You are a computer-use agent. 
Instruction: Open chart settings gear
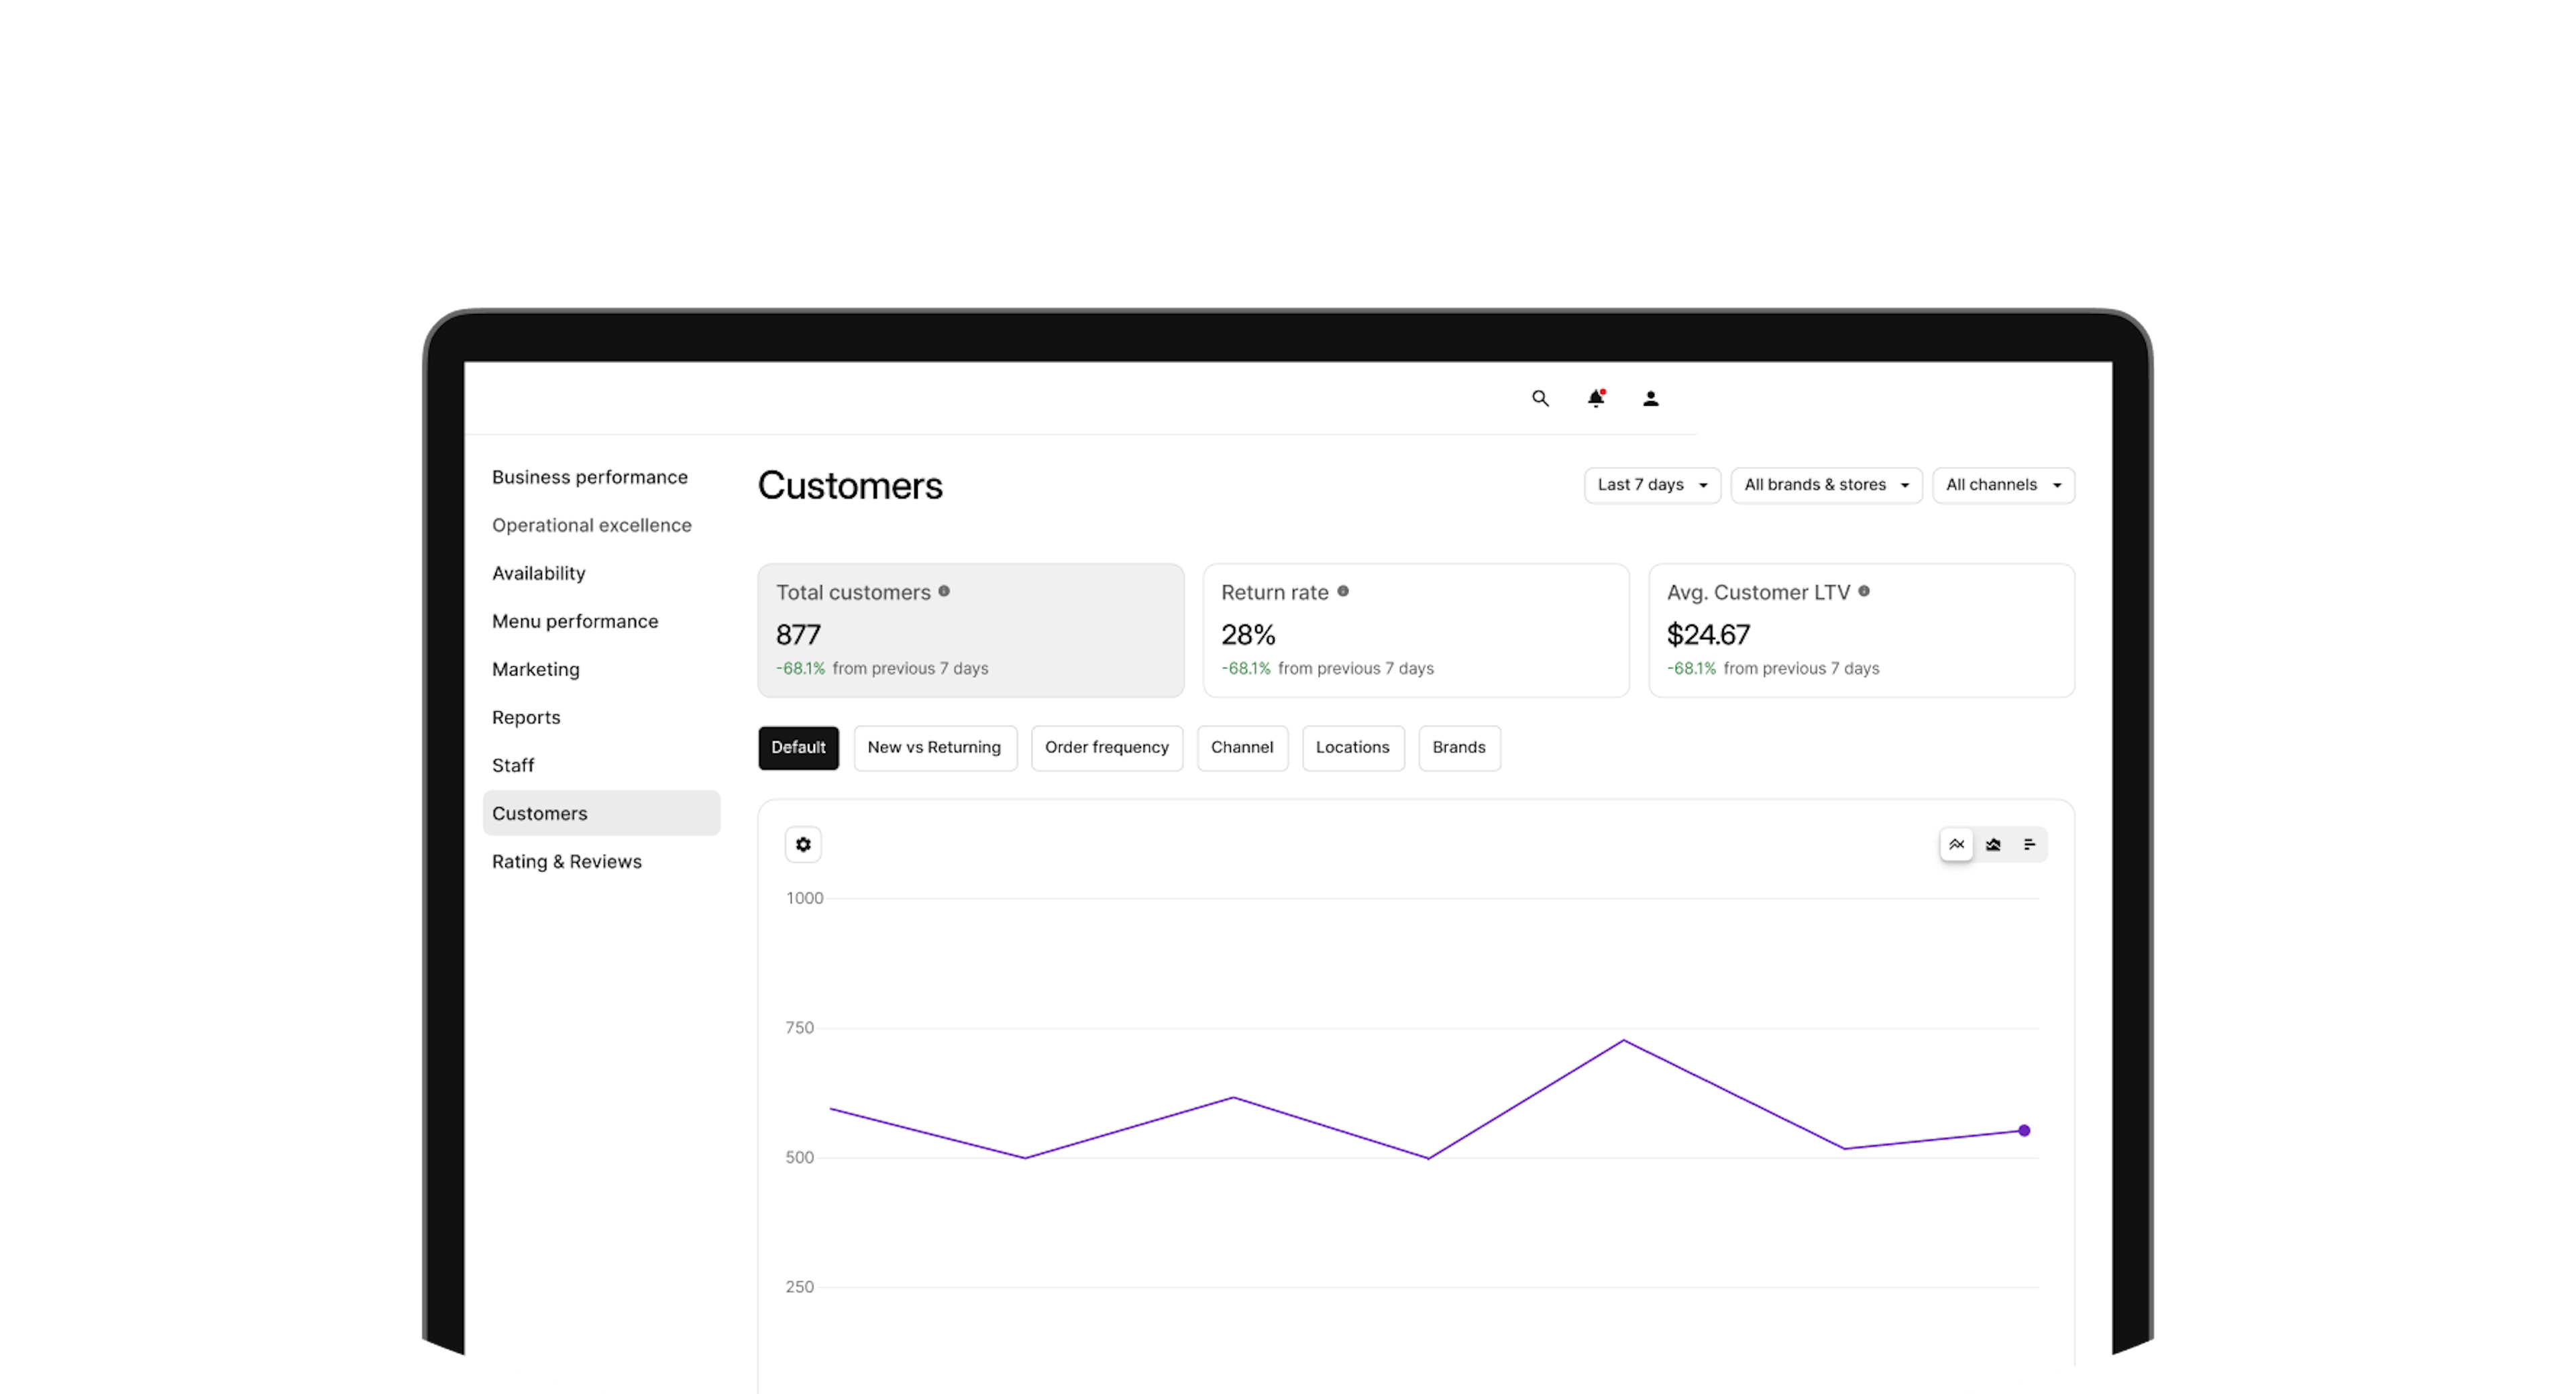coord(803,844)
